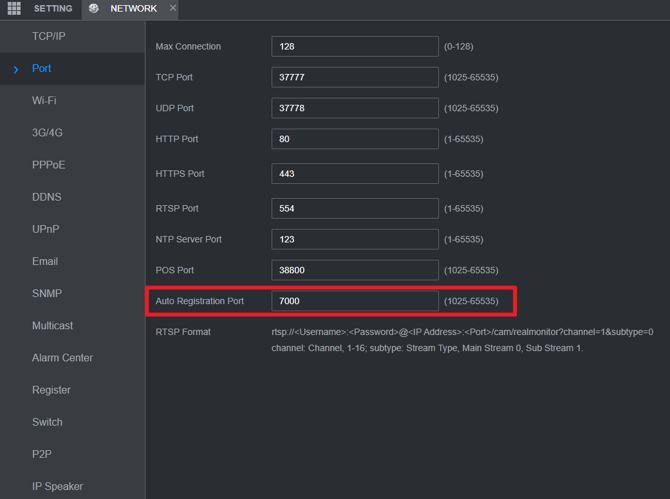Click the grid icon beside SETTING
This screenshot has height=499, width=670.
[x=14, y=9]
